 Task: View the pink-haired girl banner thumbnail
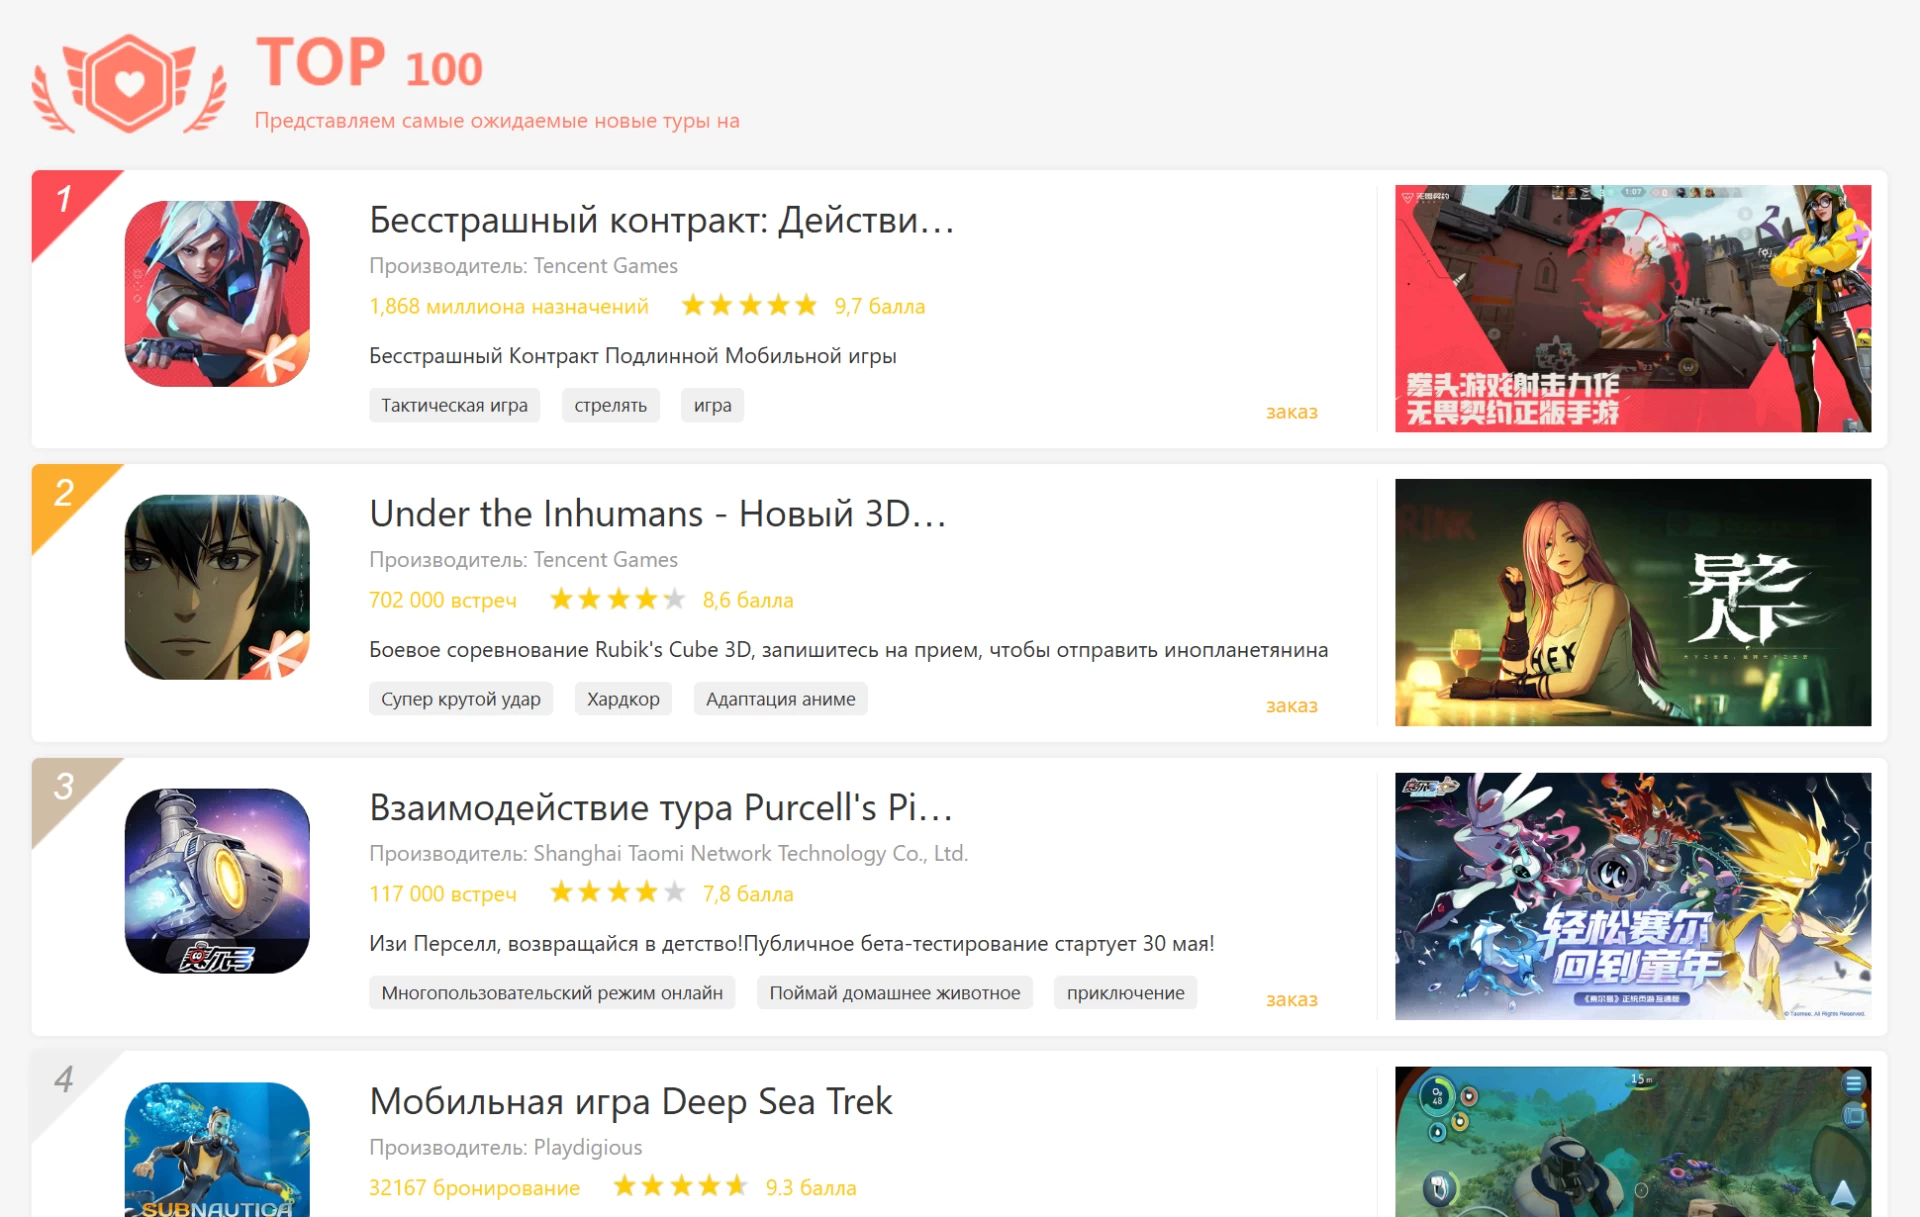[1632, 602]
